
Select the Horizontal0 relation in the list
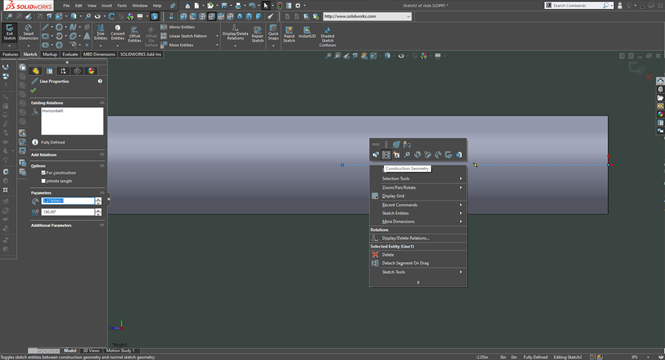[x=53, y=111]
